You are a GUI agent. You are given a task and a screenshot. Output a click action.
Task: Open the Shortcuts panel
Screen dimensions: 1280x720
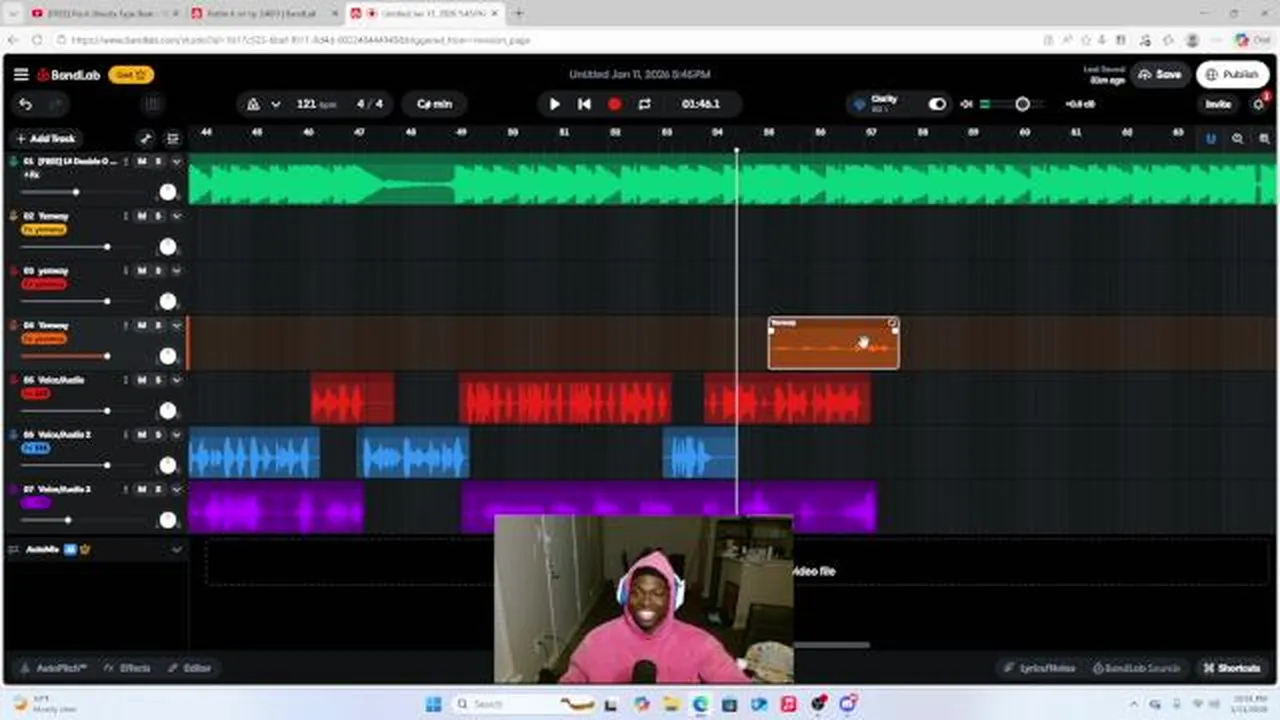[1231, 668]
